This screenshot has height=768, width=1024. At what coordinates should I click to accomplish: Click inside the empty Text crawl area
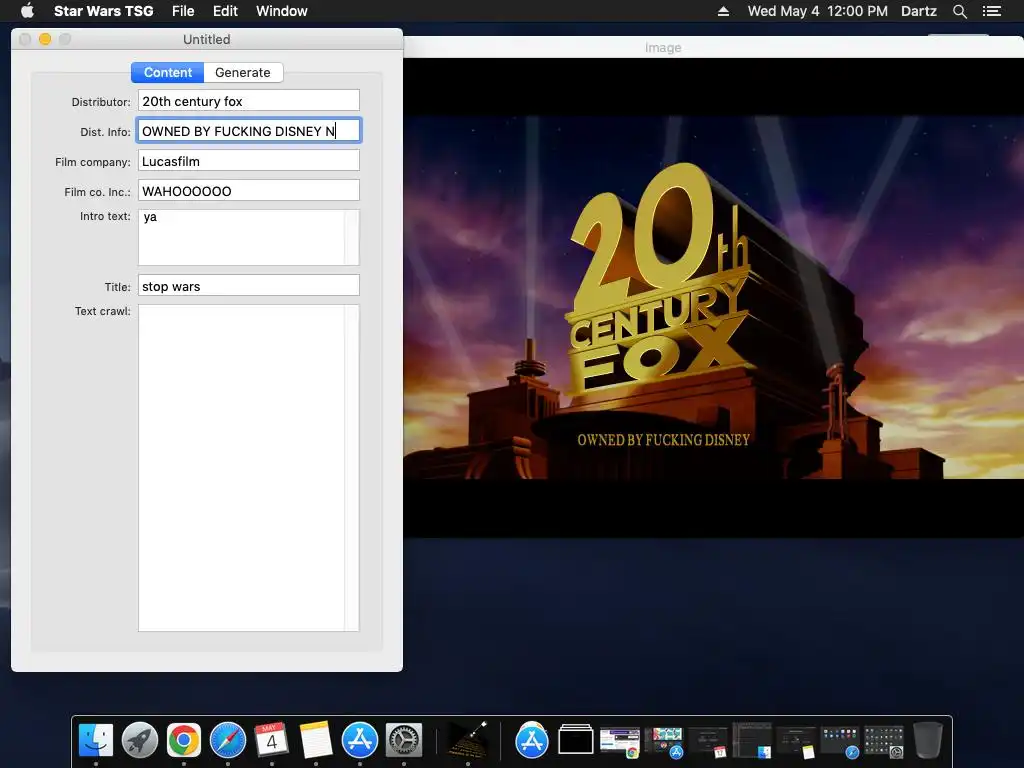click(242, 468)
